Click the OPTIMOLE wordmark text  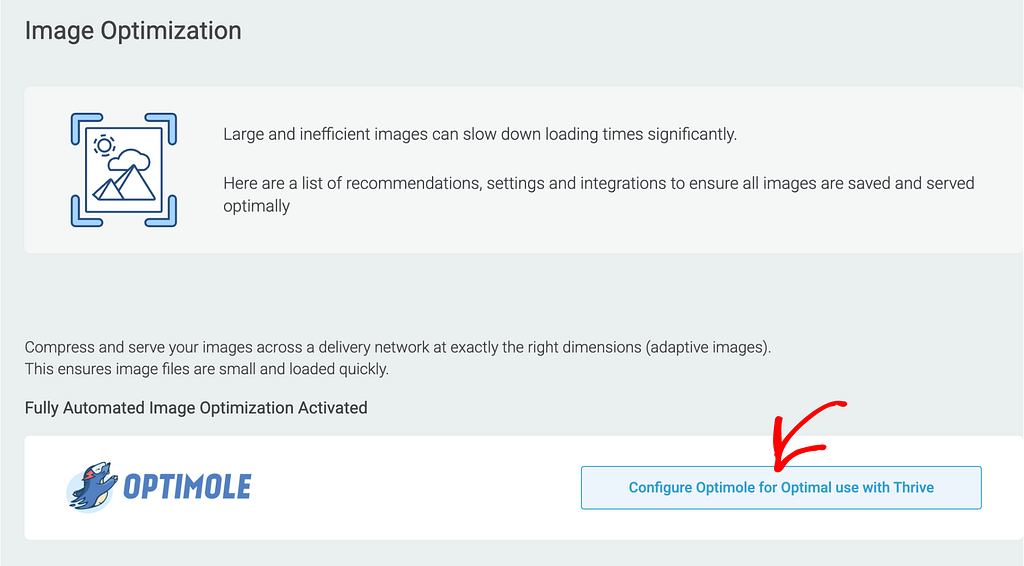187,487
